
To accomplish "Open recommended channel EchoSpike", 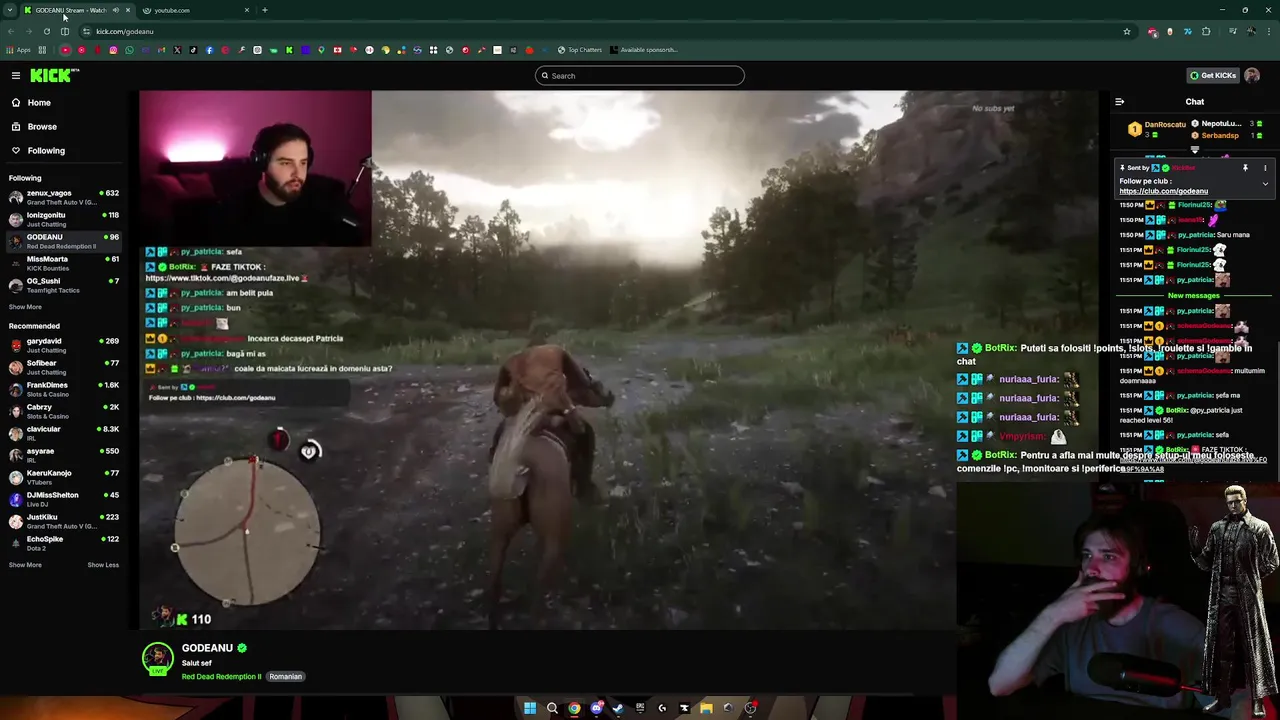I will click(x=64, y=543).
